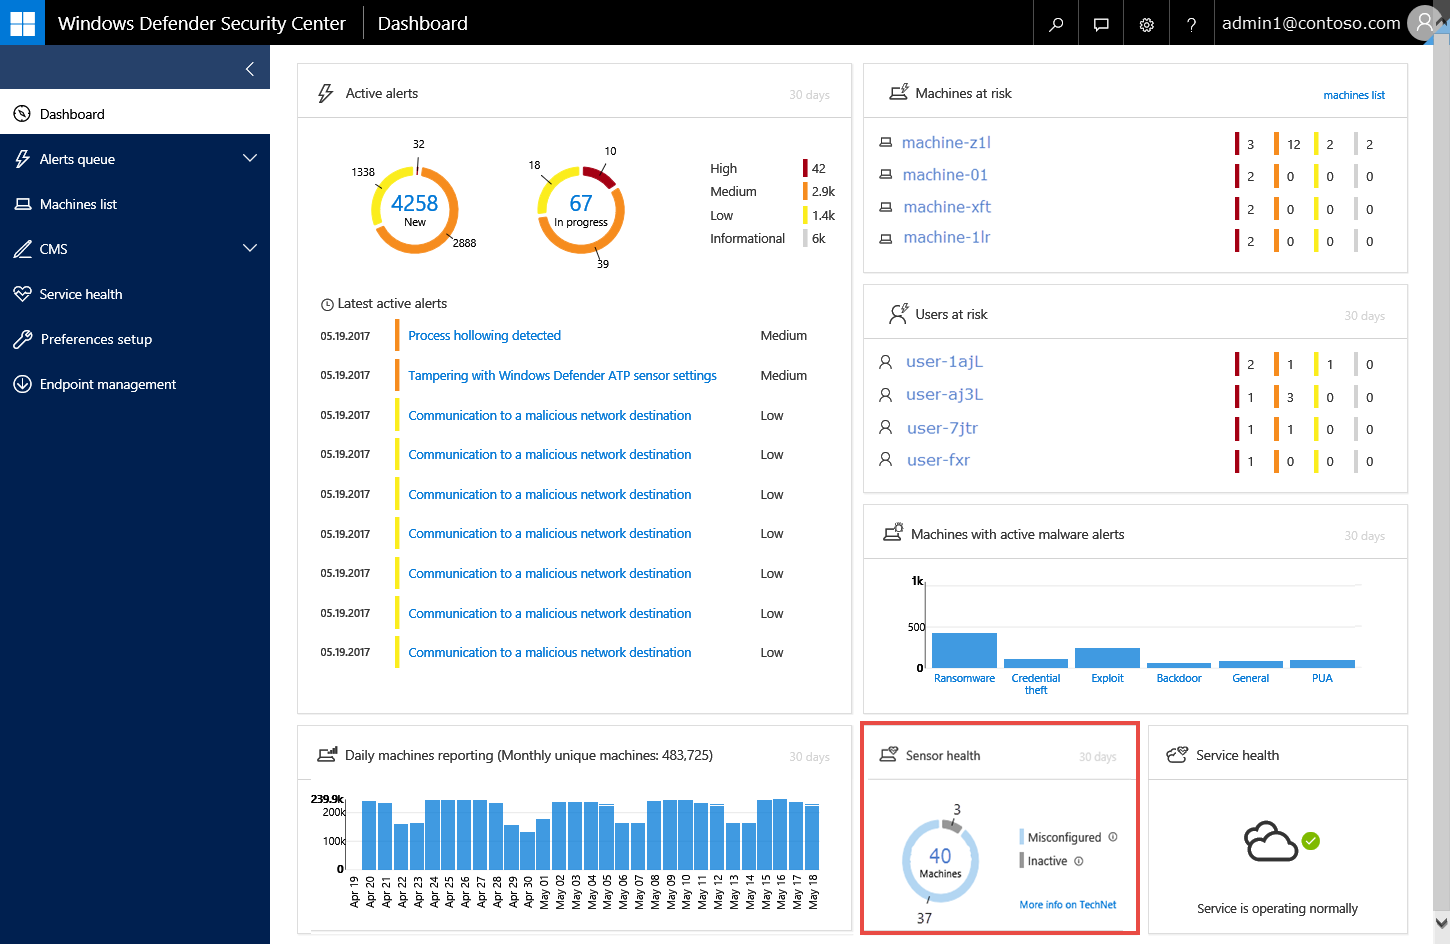Expand the CMS submenu chevron
1450x944 pixels.
point(250,248)
